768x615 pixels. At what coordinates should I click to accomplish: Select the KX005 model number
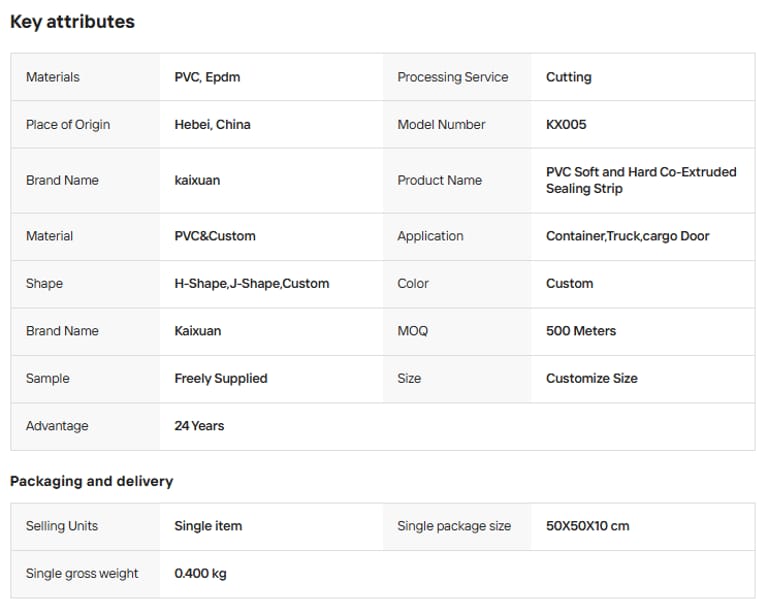click(566, 125)
